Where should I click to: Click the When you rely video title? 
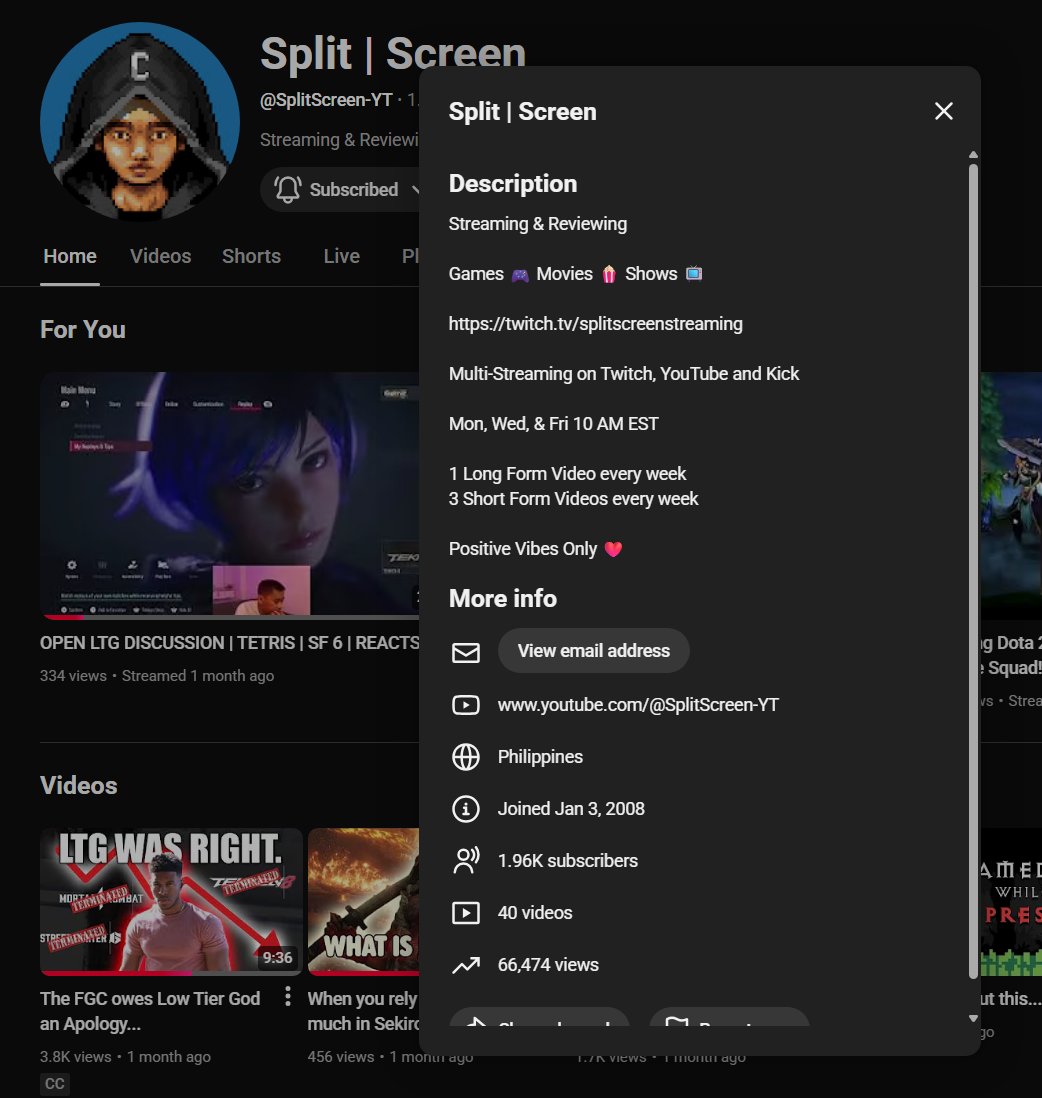pos(363,1010)
